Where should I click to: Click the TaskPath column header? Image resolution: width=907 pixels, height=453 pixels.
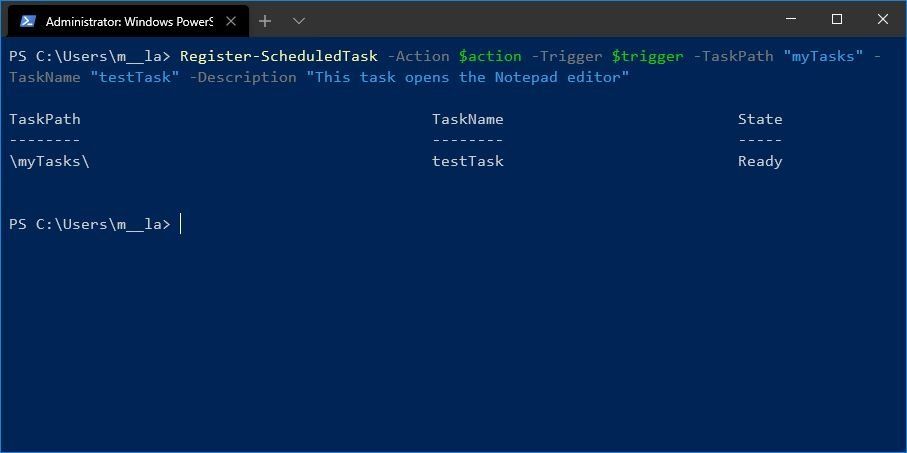[x=45, y=119]
